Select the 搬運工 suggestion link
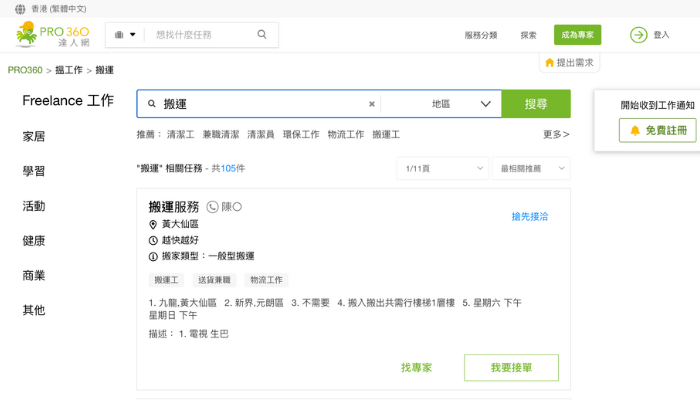The image size is (700, 400). pyautogui.click(x=386, y=134)
